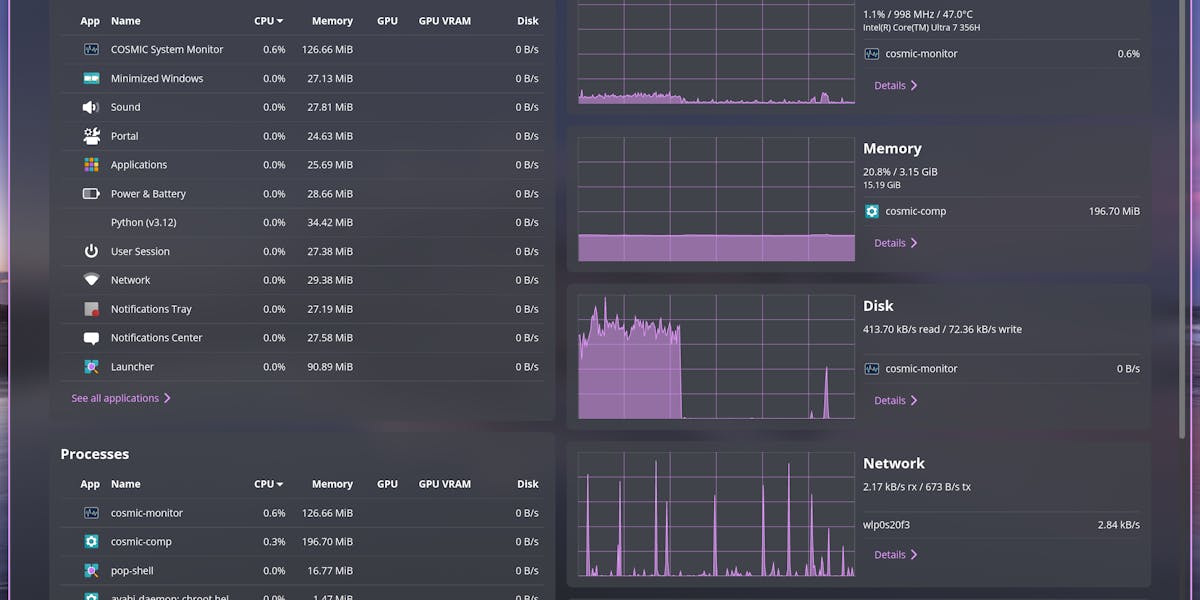Select the Sound speaker icon row
This screenshot has width=1200, height=600.
point(305,107)
